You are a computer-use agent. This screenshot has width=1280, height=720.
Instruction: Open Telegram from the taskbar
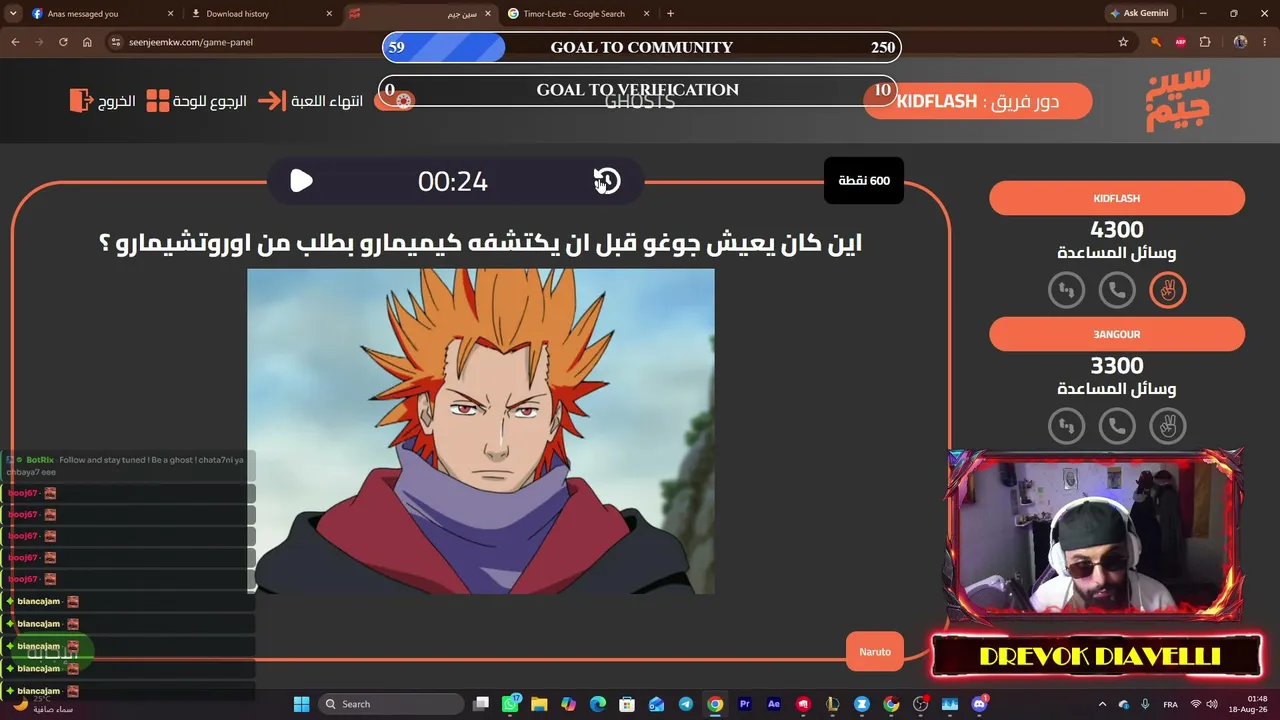[685, 704]
